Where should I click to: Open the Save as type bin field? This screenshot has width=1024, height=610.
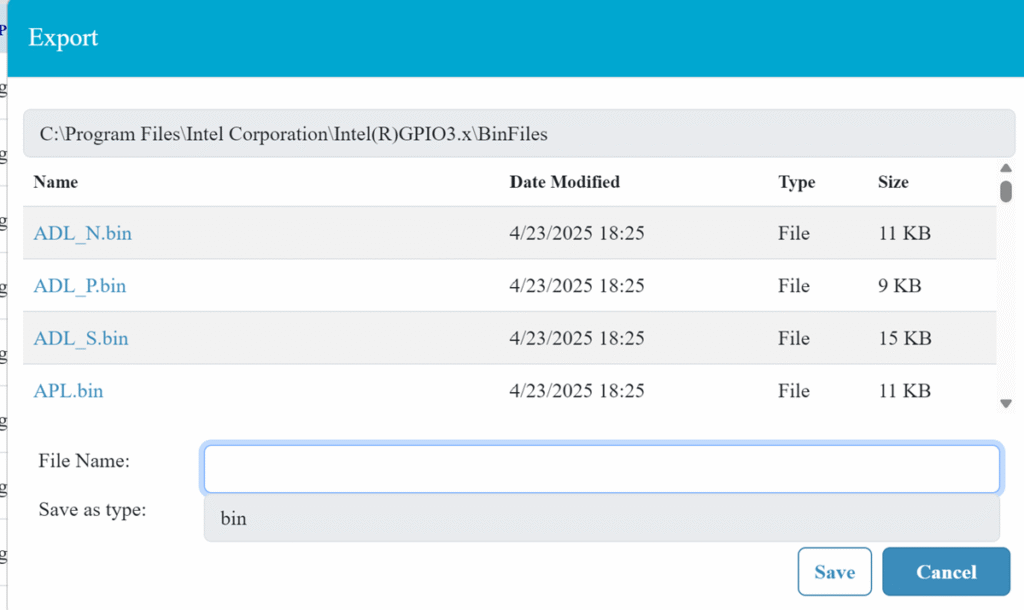pos(601,518)
